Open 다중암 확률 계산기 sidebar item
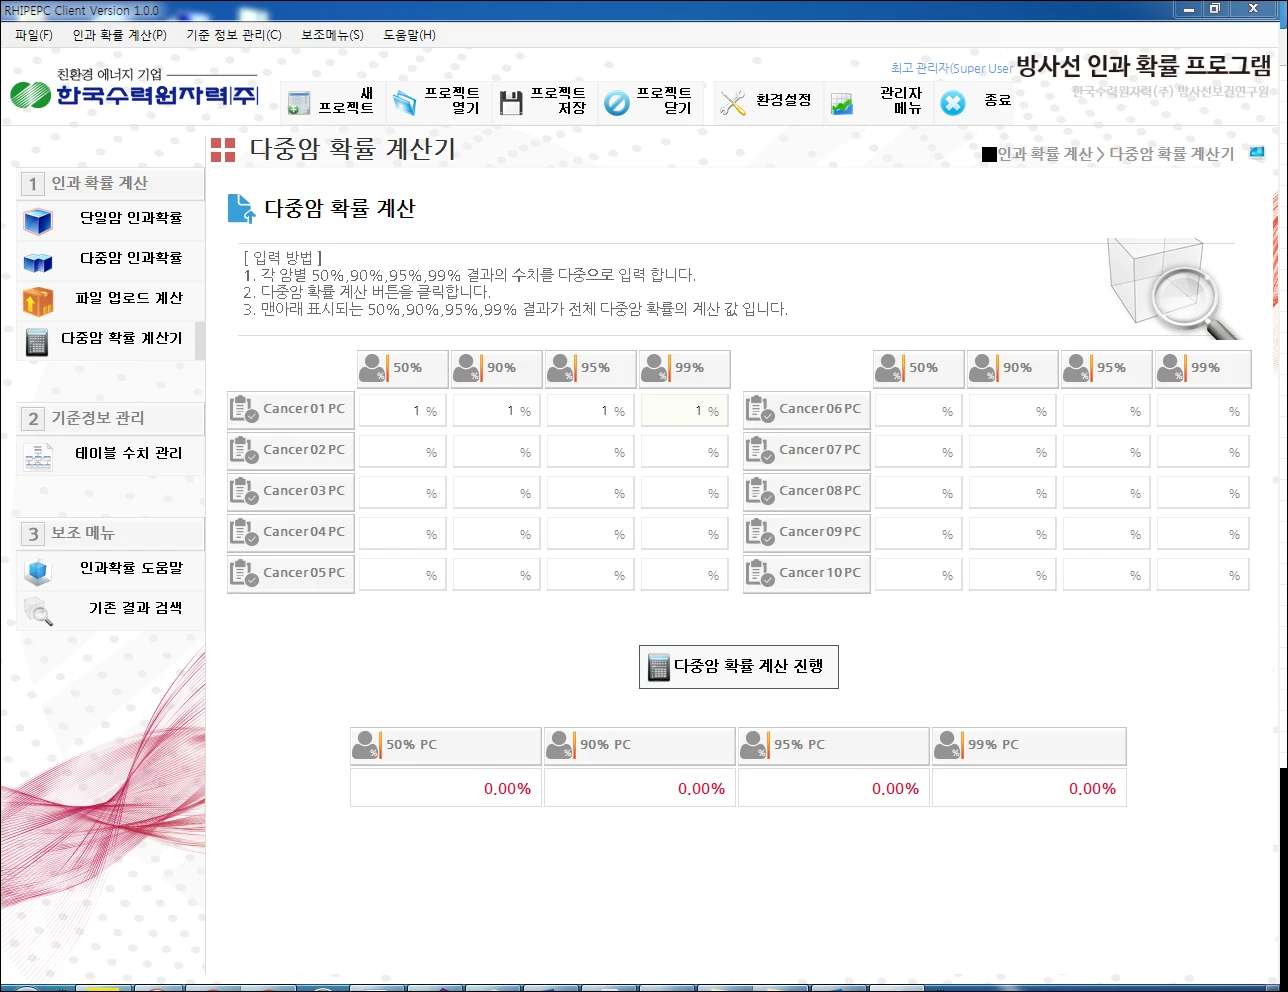Image resolution: width=1288 pixels, height=992 pixels. pos(110,339)
